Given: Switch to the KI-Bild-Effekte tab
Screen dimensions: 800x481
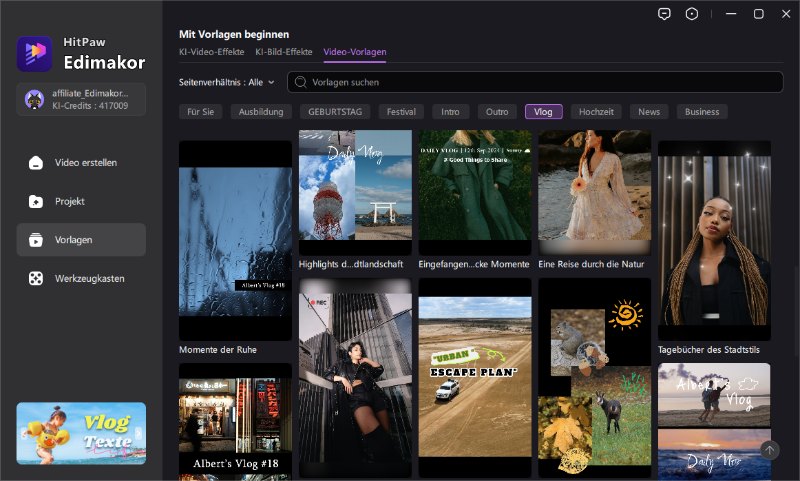Looking at the screenshot, I should pos(284,51).
